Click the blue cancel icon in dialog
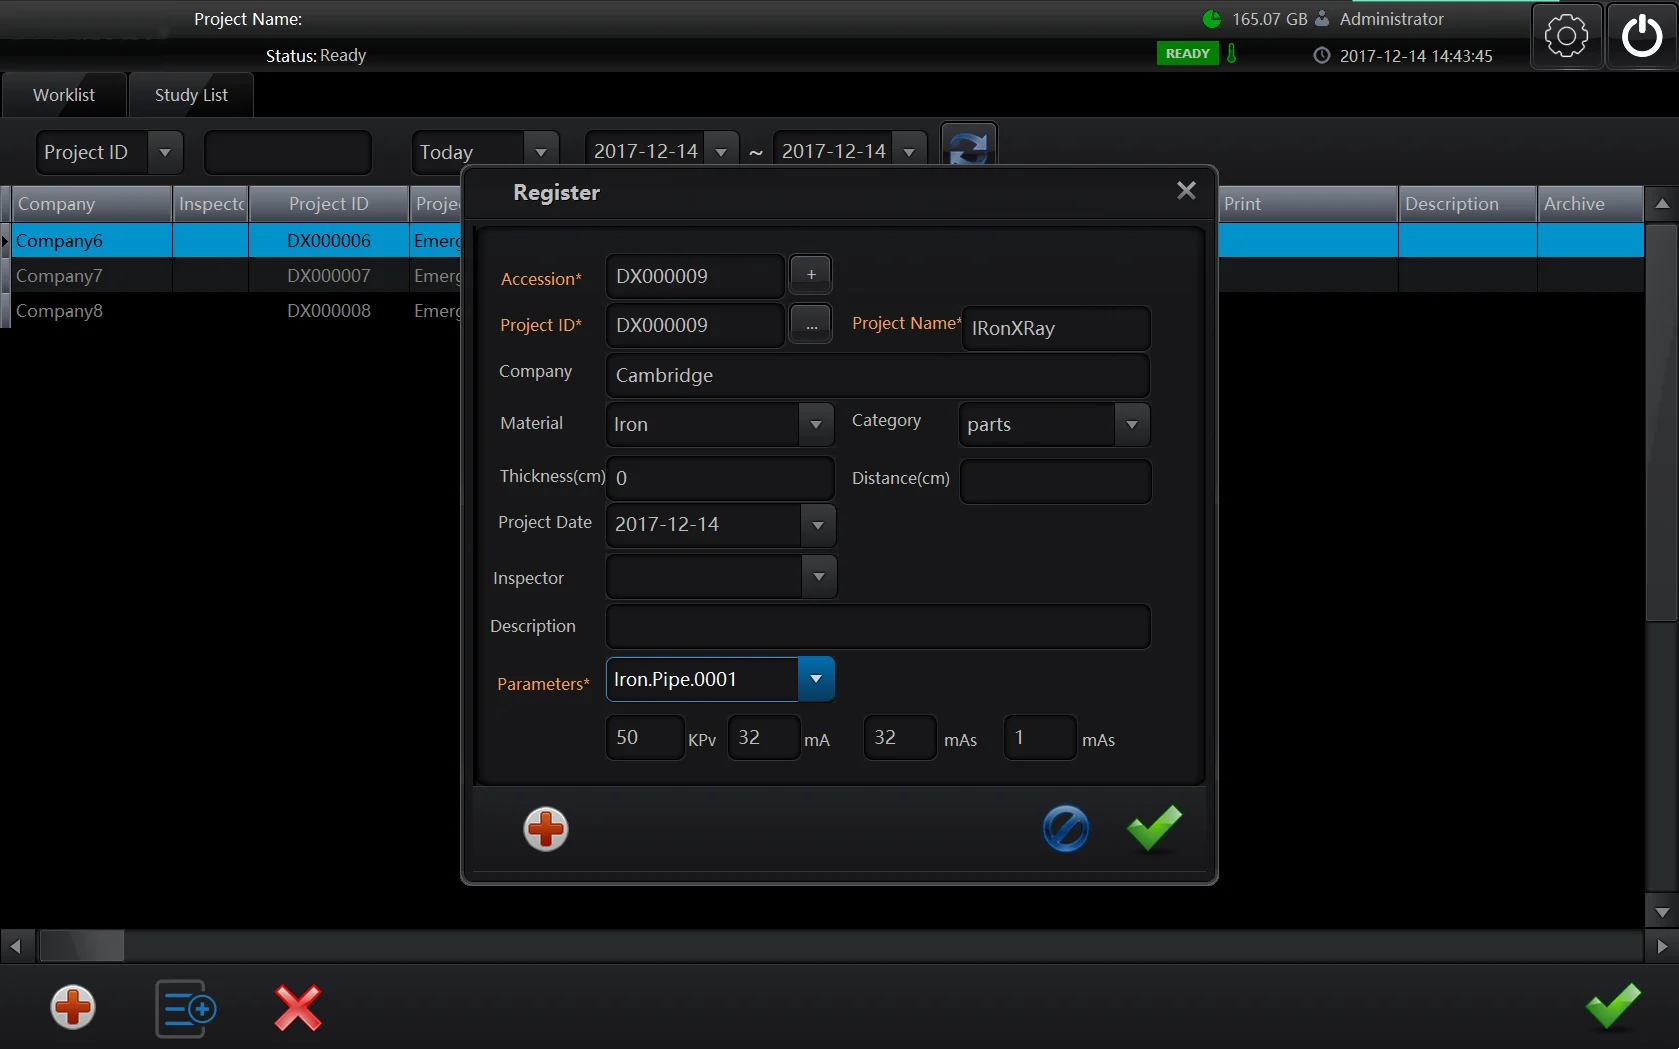This screenshot has width=1679, height=1049. 1065,829
